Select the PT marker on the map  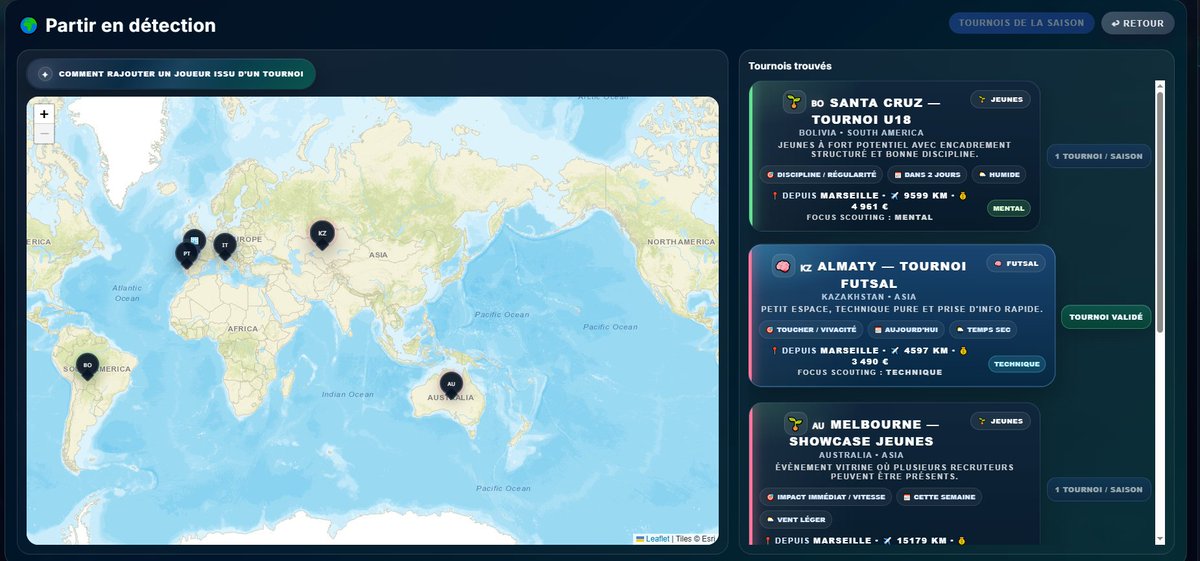coord(187,256)
